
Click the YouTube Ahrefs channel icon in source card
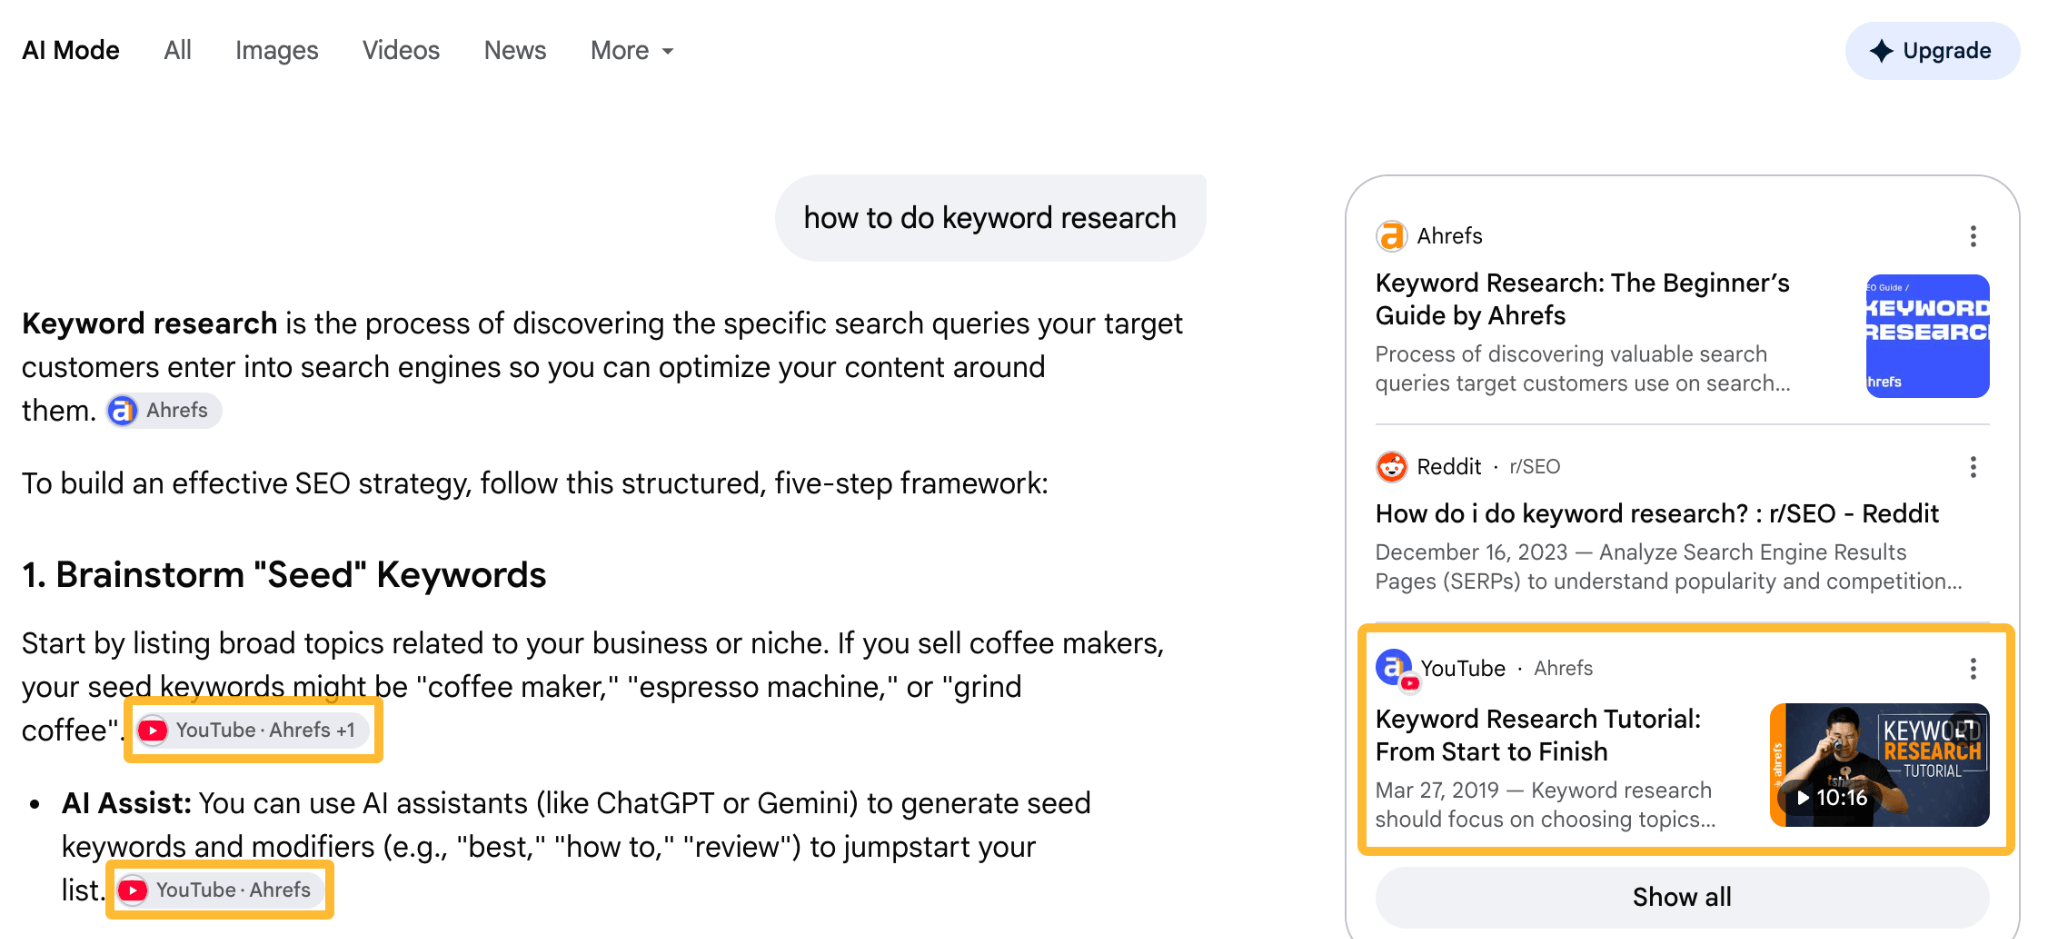coord(1396,669)
